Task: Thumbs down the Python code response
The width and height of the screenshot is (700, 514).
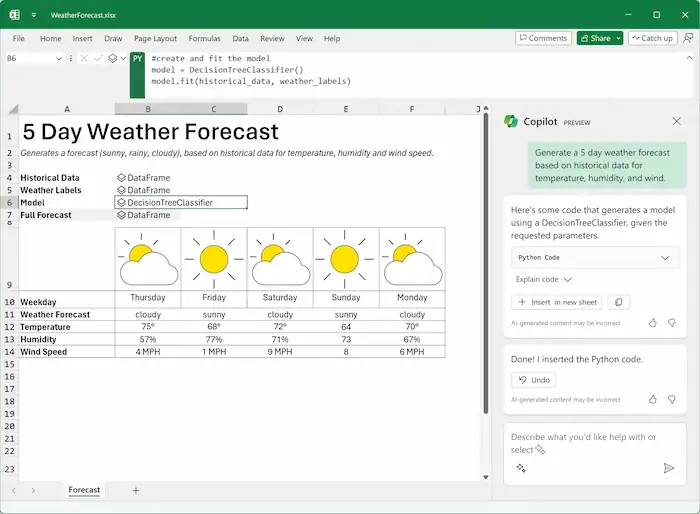Action: point(672,323)
